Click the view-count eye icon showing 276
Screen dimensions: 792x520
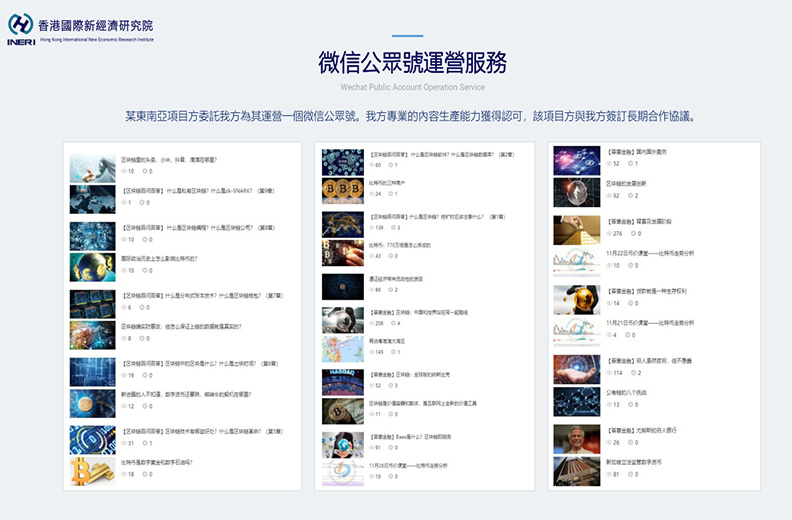(x=608, y=233)
